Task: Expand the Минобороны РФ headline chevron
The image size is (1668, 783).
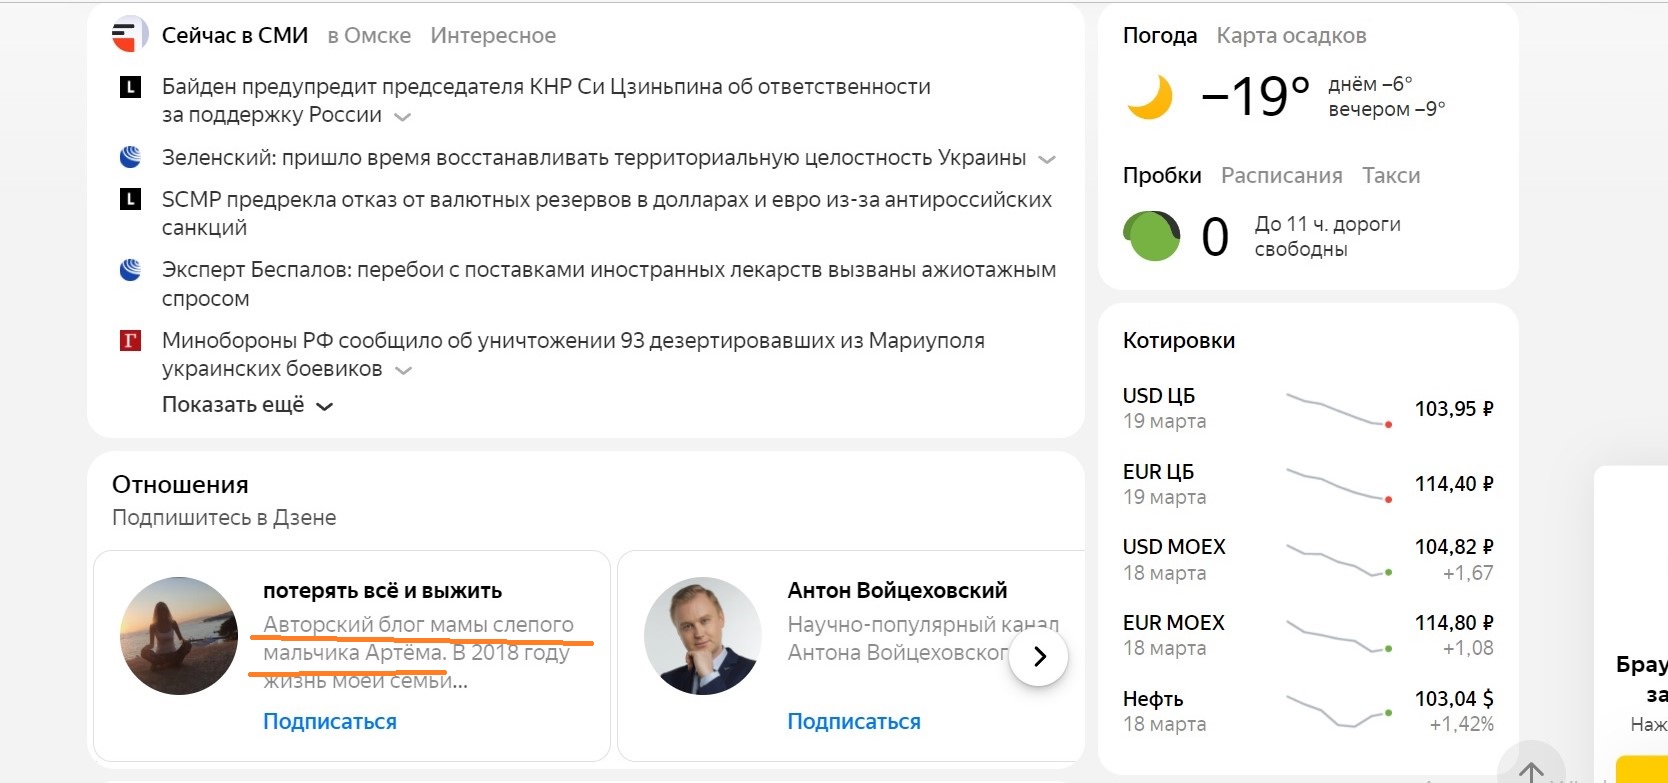Action: tap(403, 370)
